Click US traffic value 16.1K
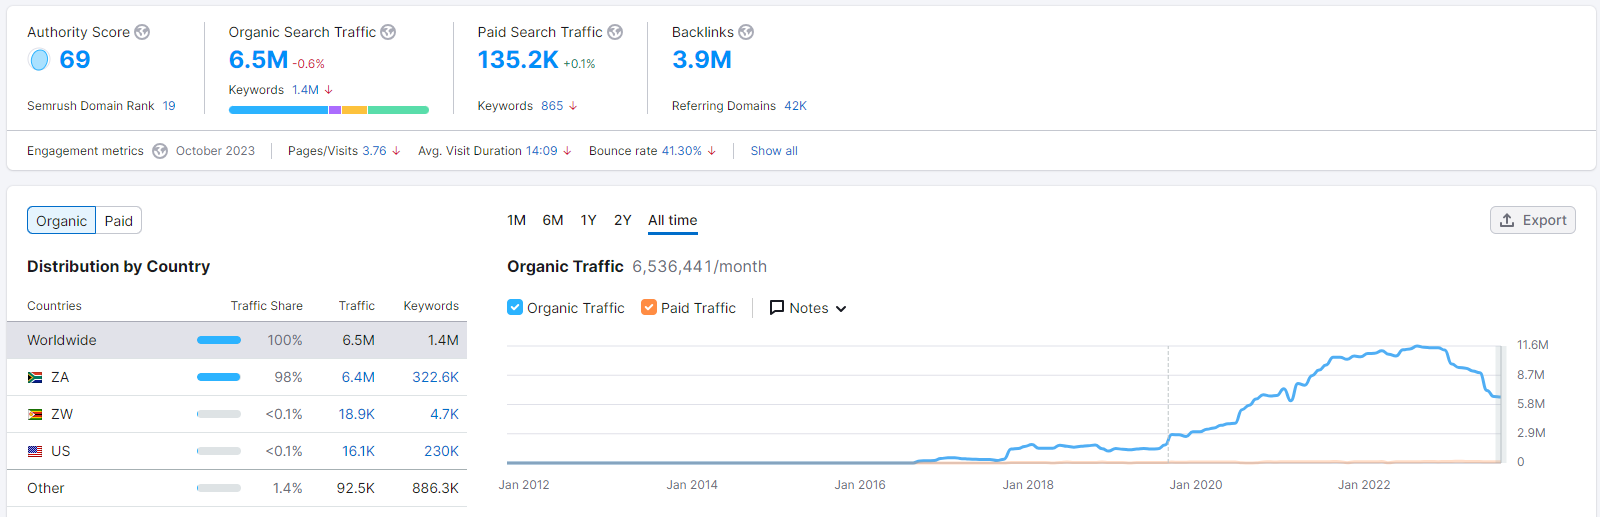The width and height of the screenshot is (1600, 517). point(358,451)
